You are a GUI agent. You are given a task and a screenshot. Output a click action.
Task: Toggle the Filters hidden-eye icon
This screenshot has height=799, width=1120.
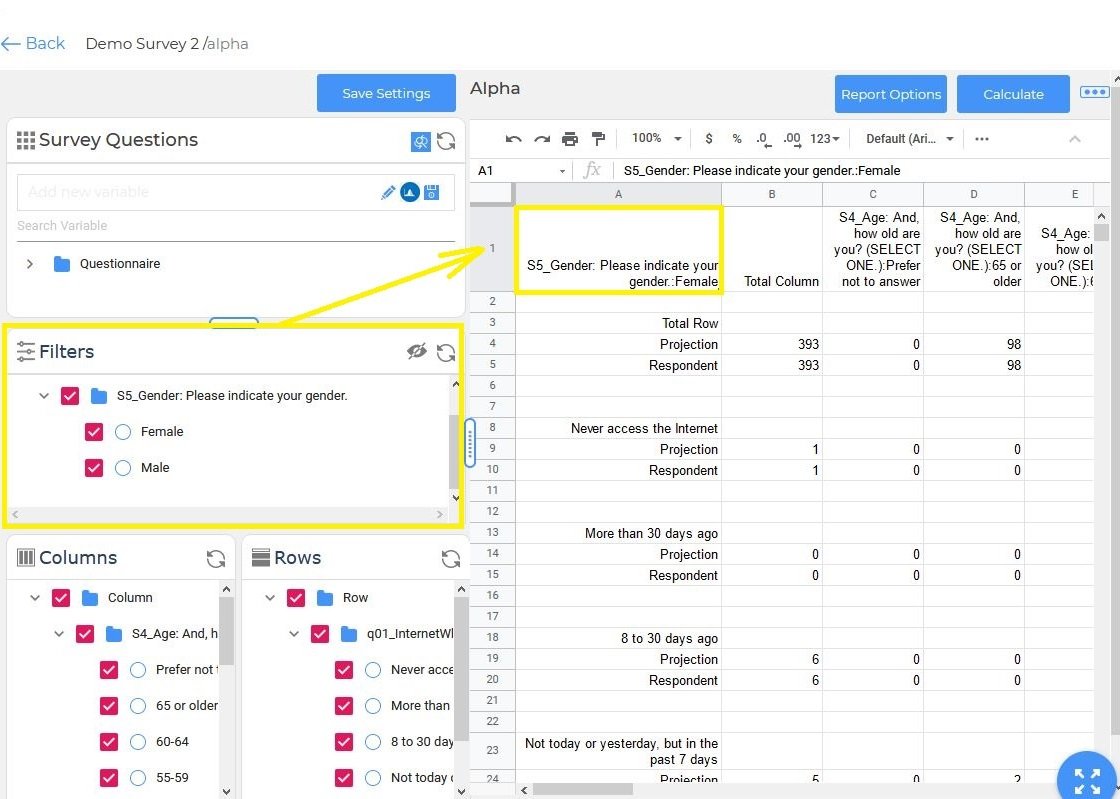tap(416, 351)
